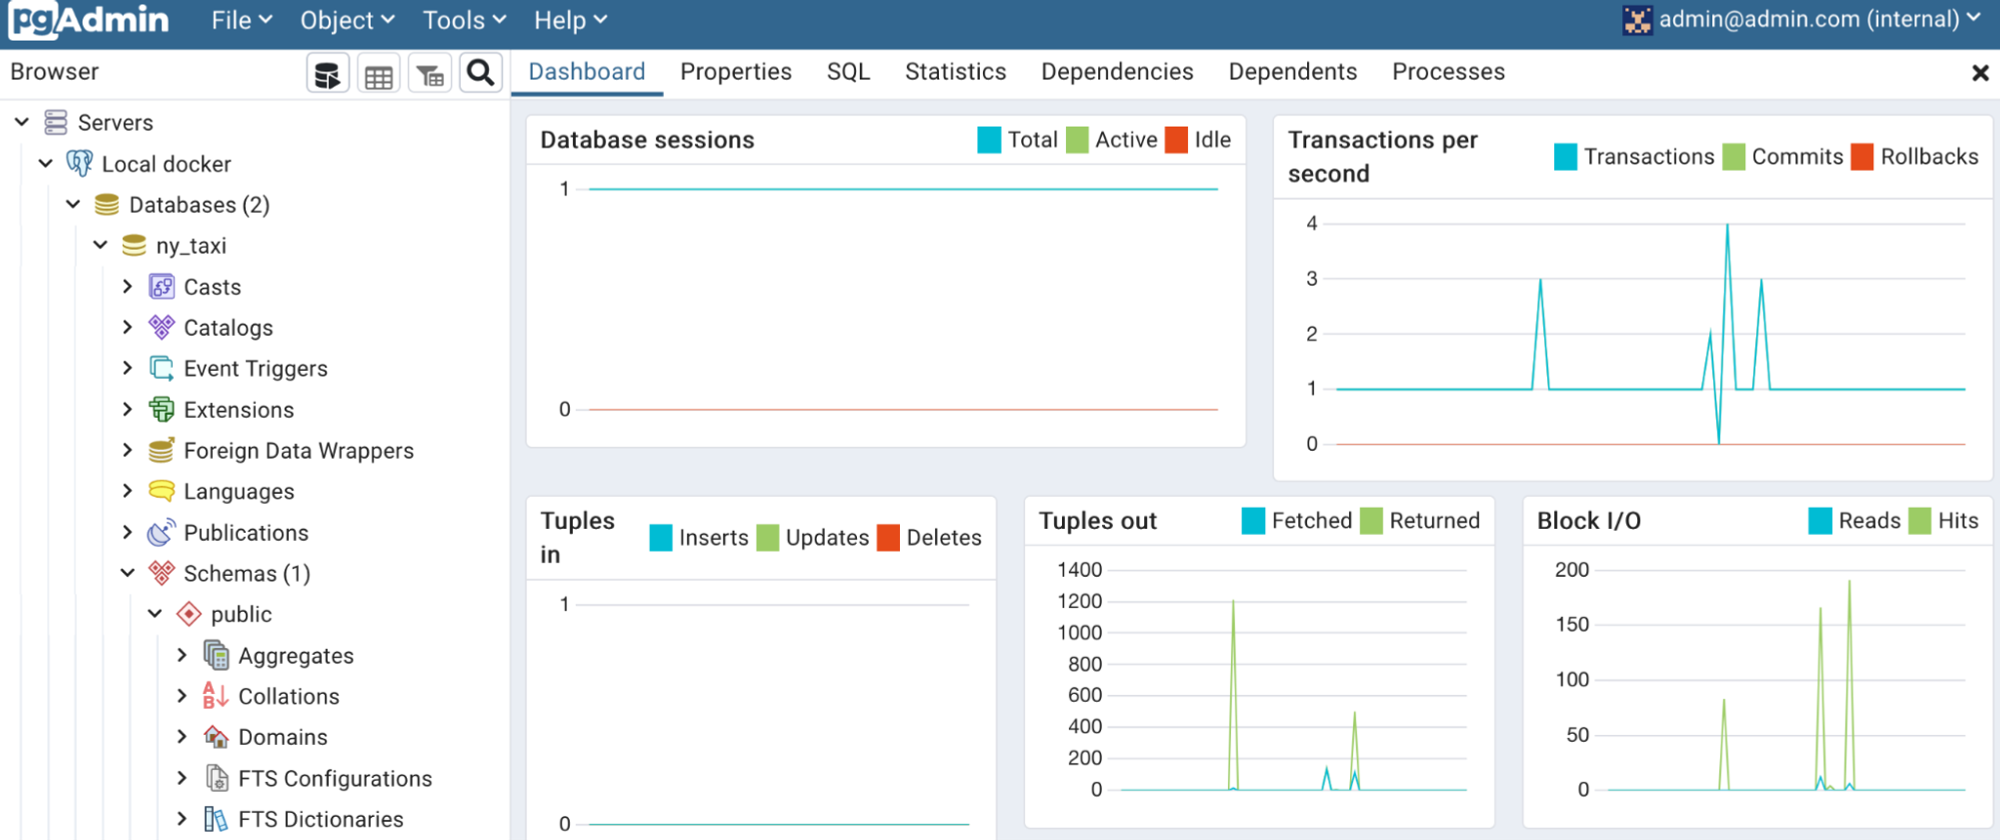This screenshot has width=2000, height=840.
Task: Close the panel with the X button
Action: (x=1980, y=73)
